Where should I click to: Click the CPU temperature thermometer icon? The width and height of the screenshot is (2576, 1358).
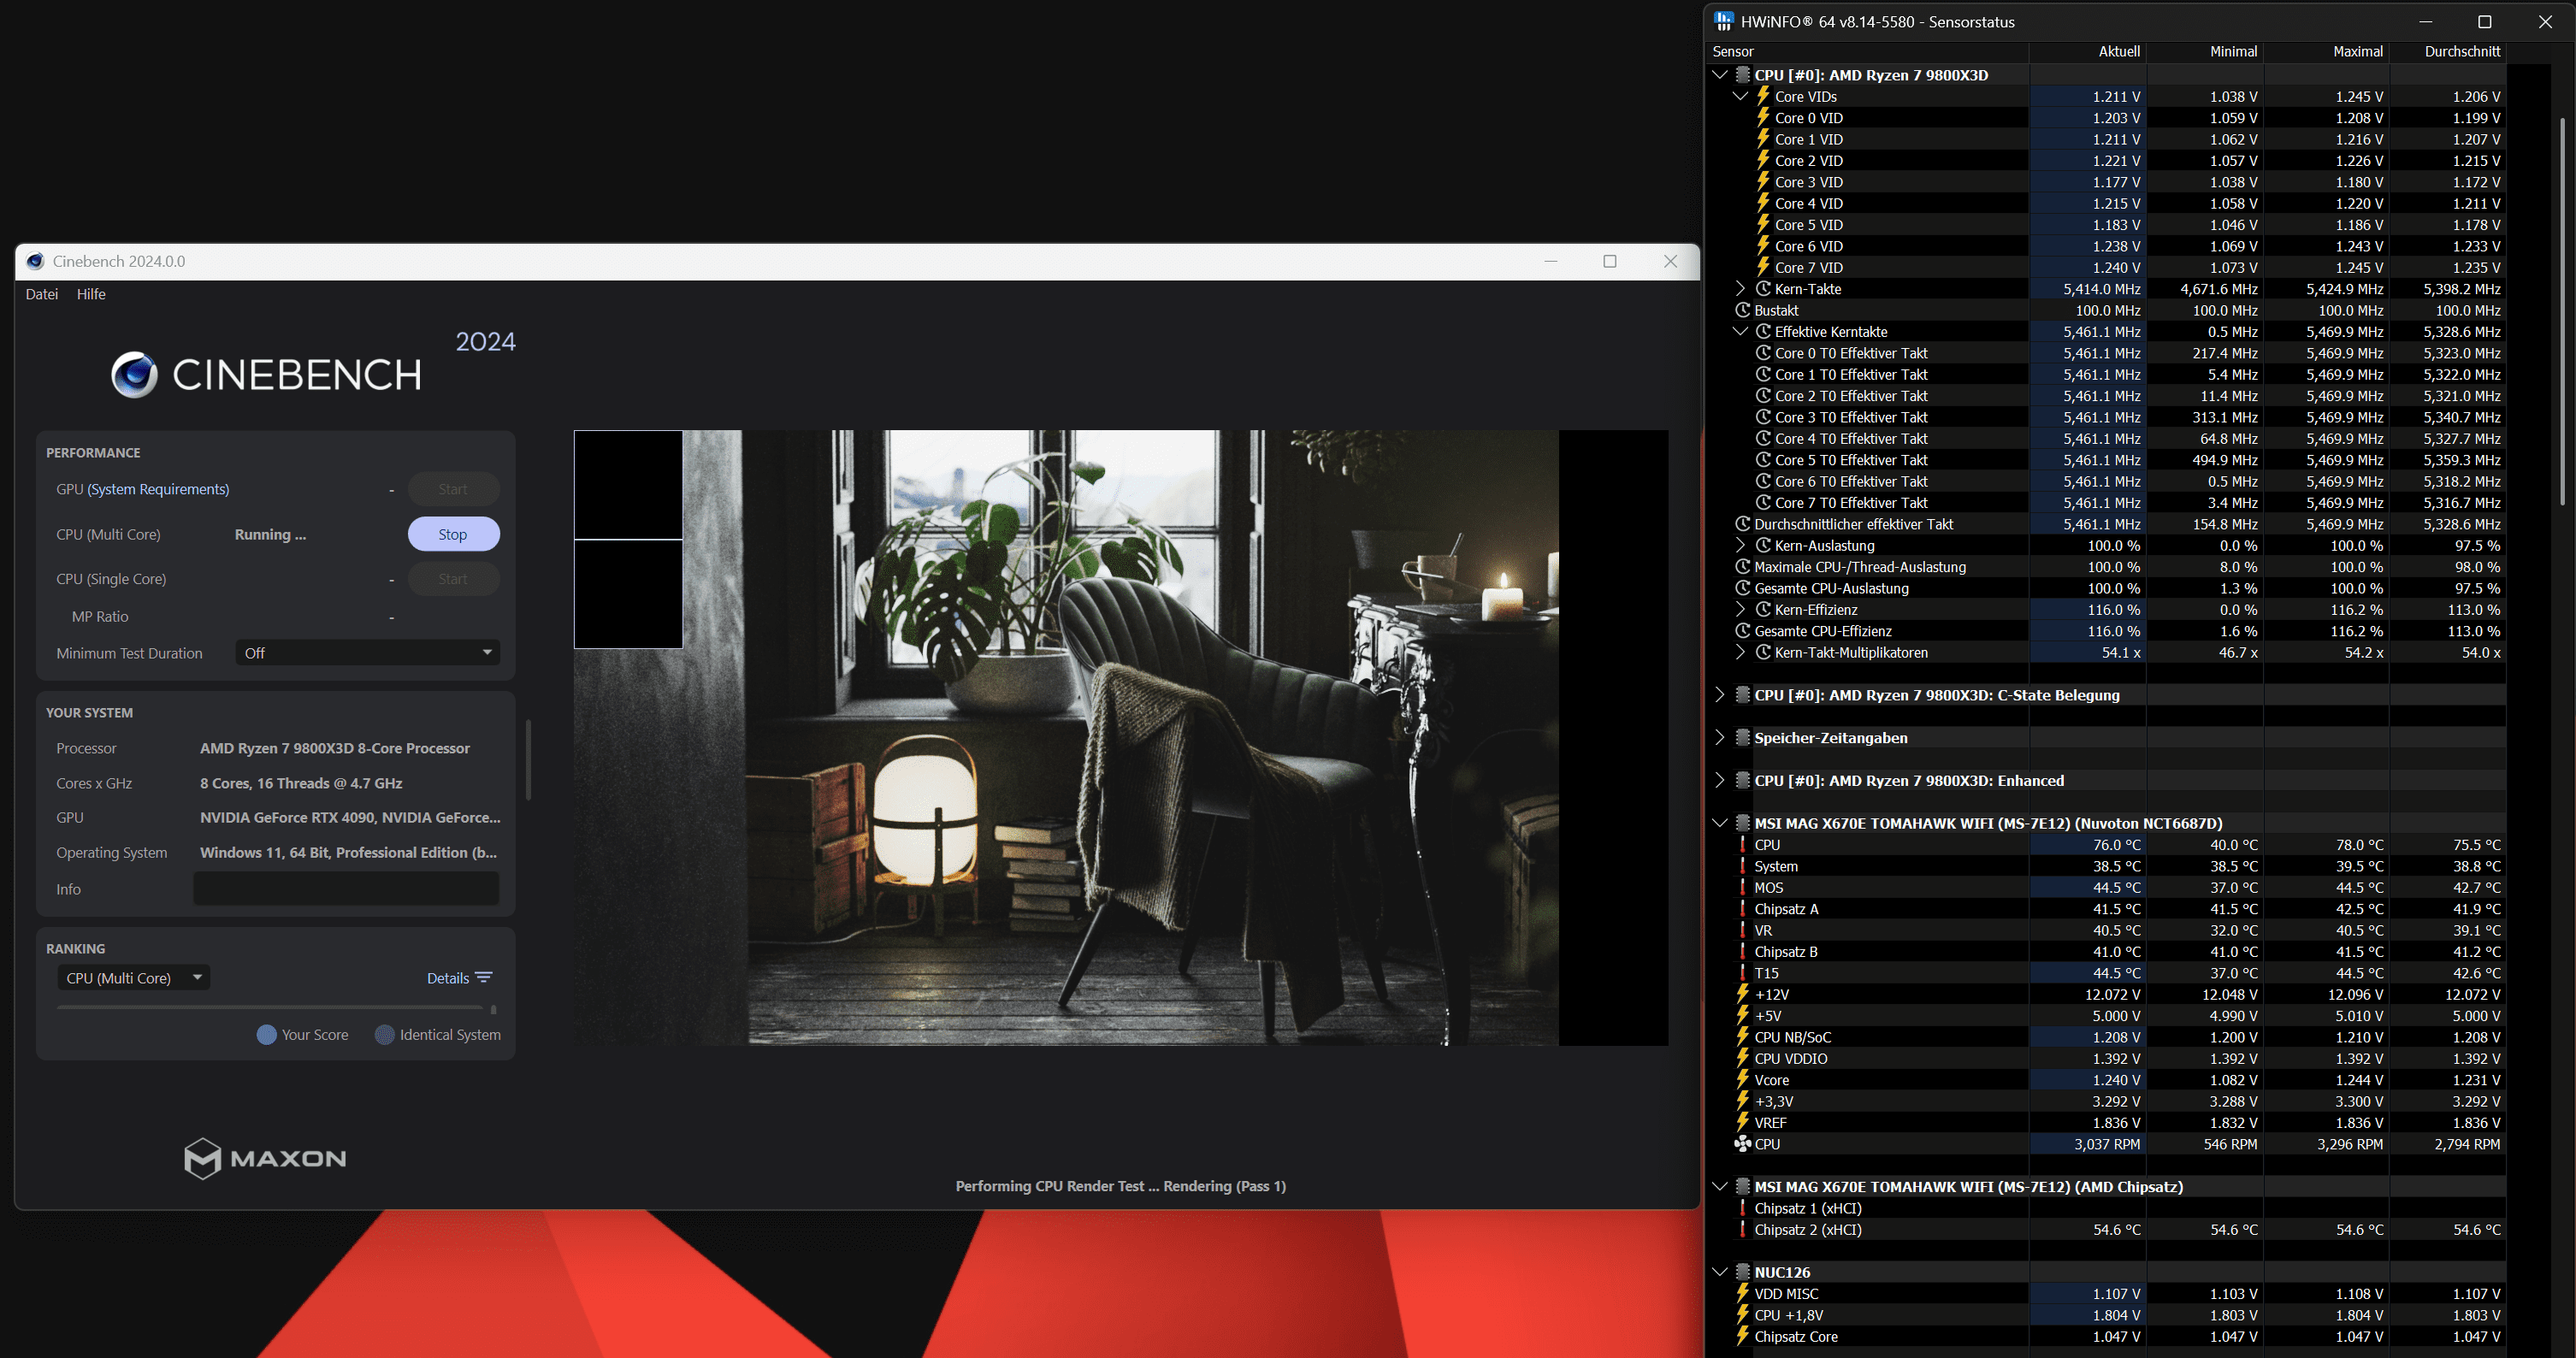click(x=1743, y=845)
